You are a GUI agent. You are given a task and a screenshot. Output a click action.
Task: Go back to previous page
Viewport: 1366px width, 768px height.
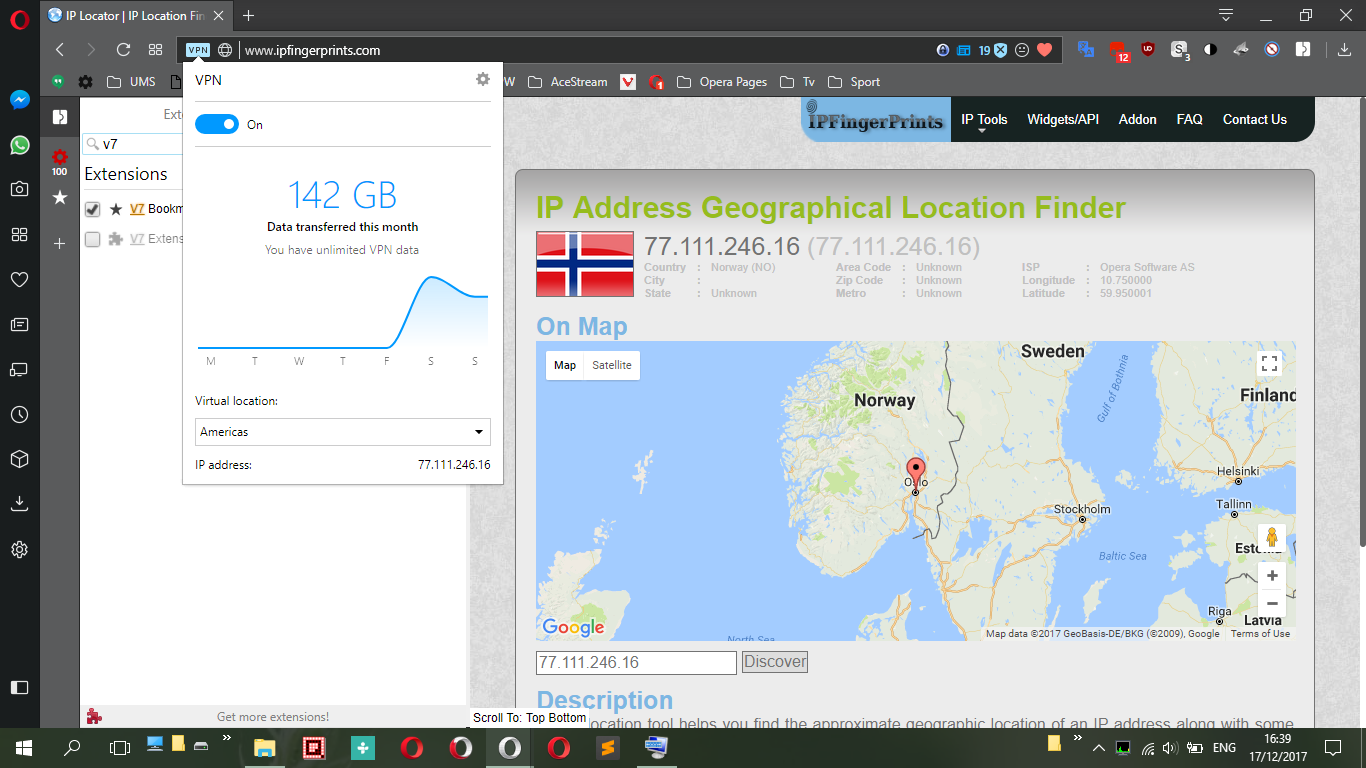pyautogui.click(x=60, y=50)
